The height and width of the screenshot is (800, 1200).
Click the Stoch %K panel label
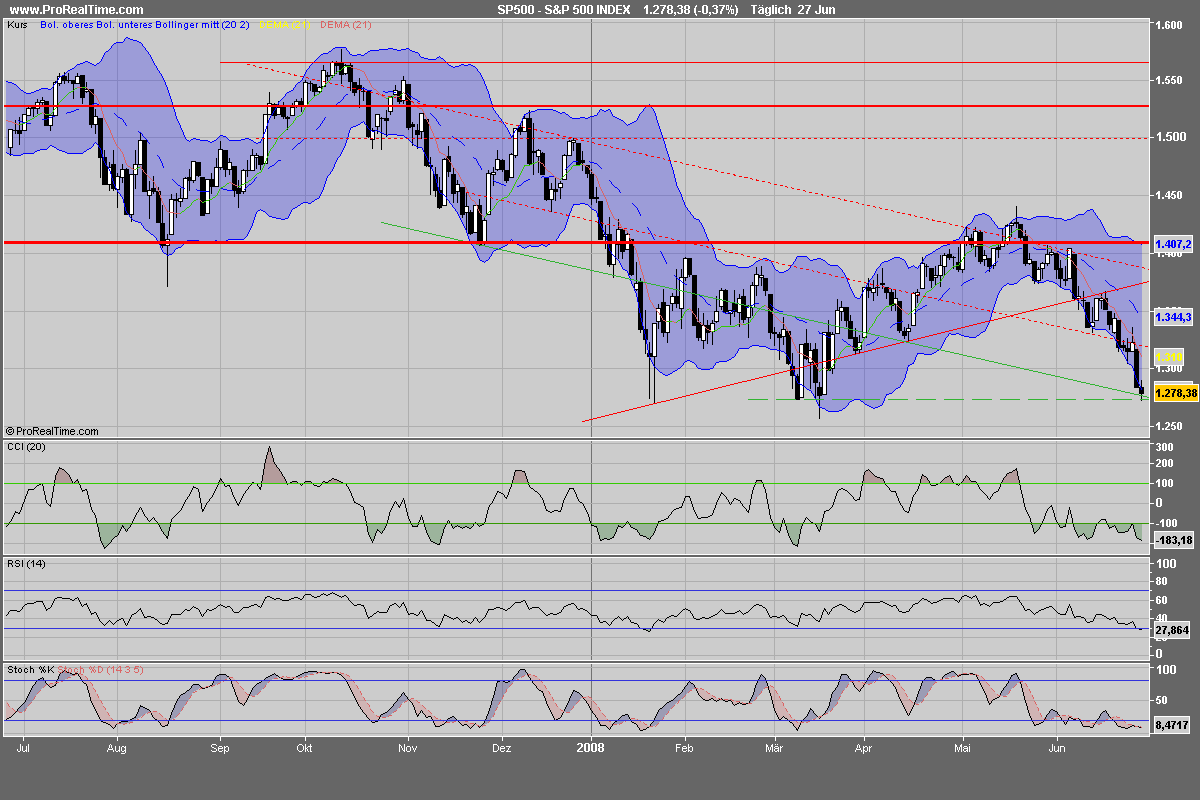point(29,669)
